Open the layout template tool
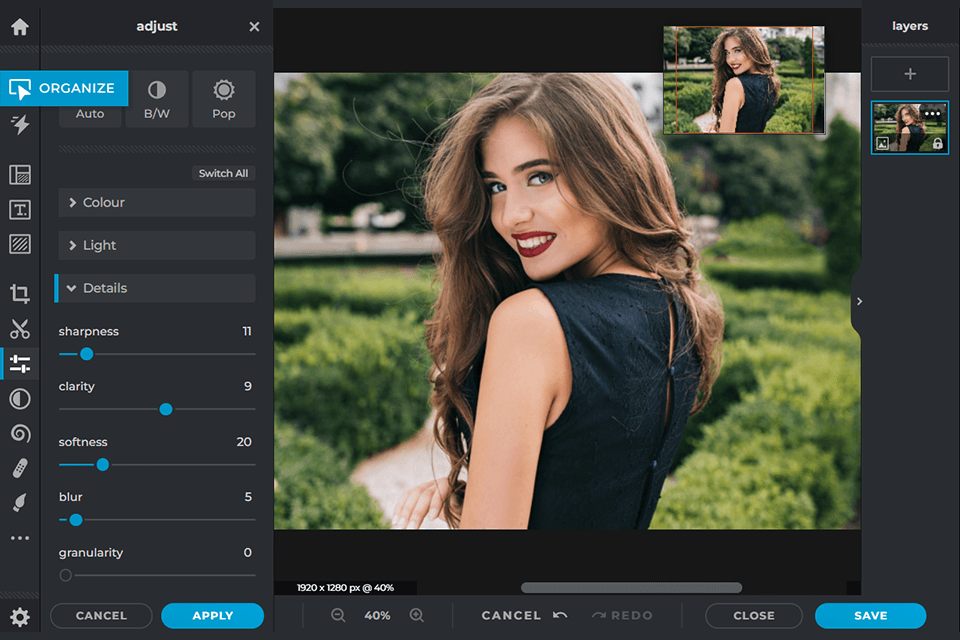The width and height of the screenshot is (960, 640). [20, 175]
